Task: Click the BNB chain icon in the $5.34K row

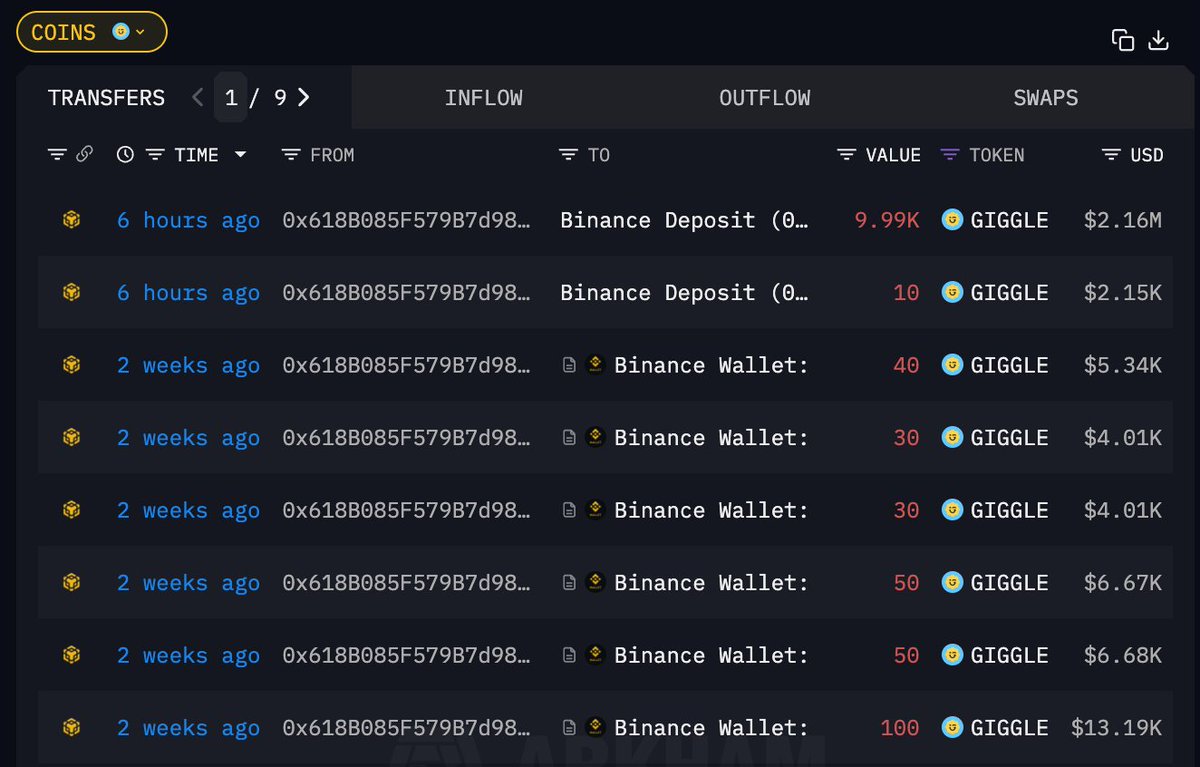Action: 71,365
